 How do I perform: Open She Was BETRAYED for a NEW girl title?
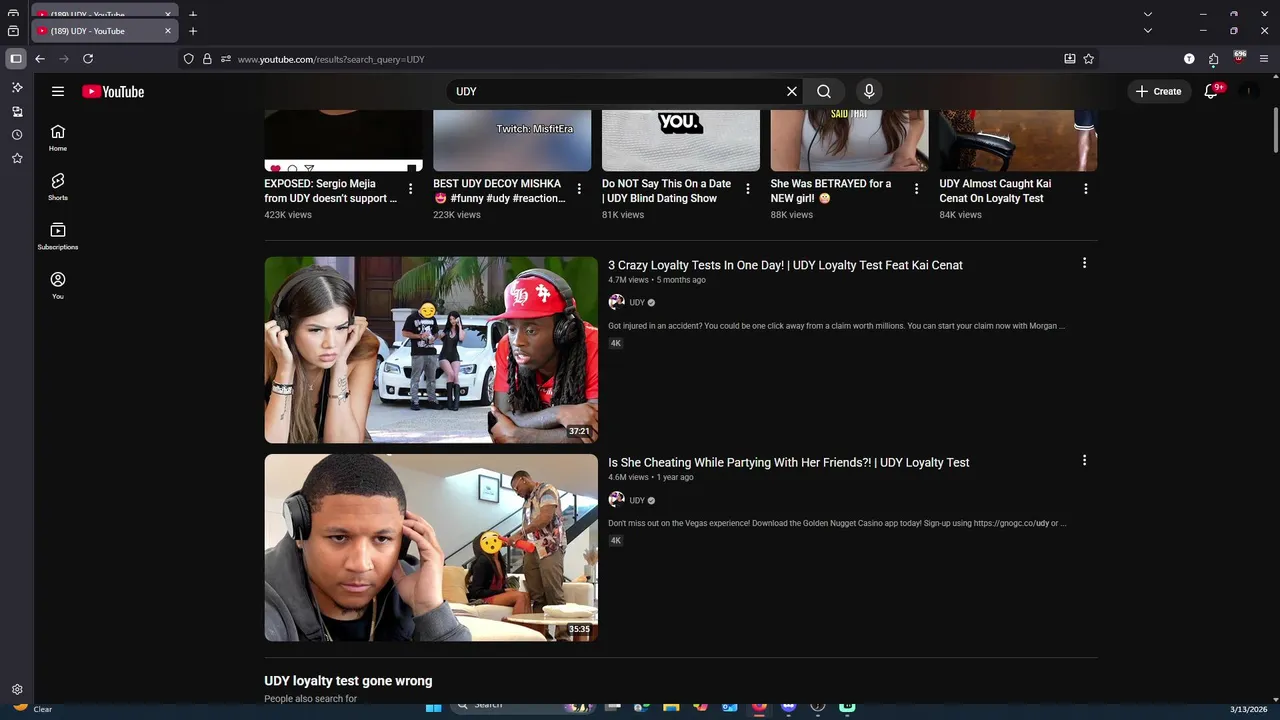(x=831, y=191)
